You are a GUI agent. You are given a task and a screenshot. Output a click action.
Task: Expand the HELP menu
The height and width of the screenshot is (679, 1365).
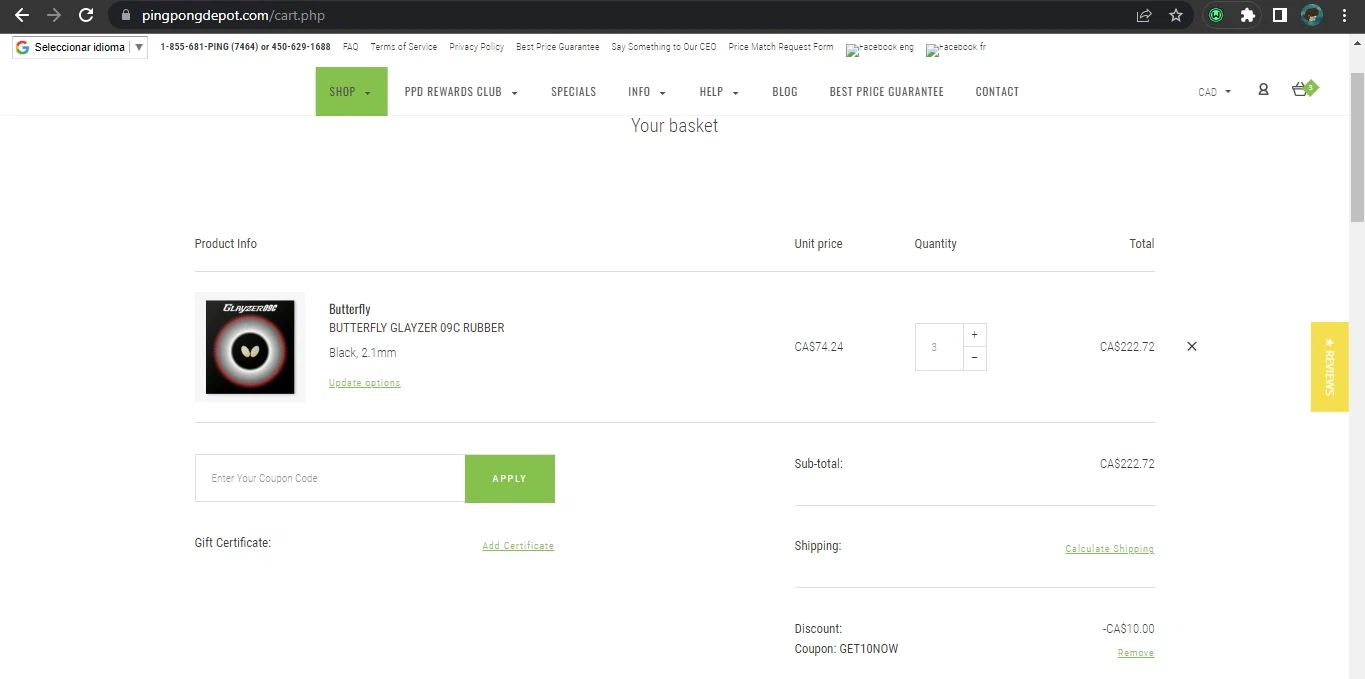click(x=719, y=92)
